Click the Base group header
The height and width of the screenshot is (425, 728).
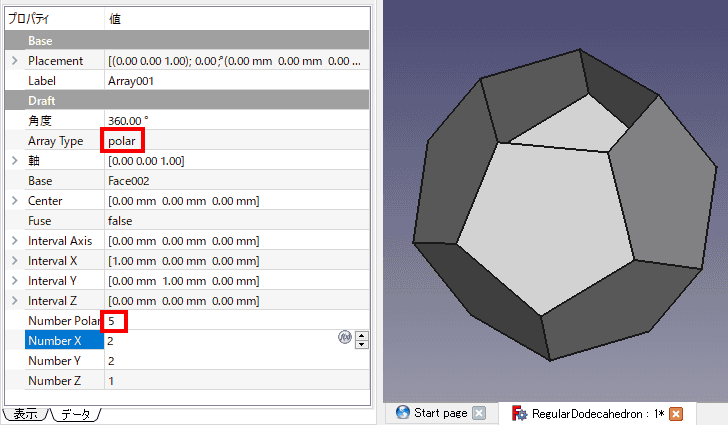(x=187, y=40)
